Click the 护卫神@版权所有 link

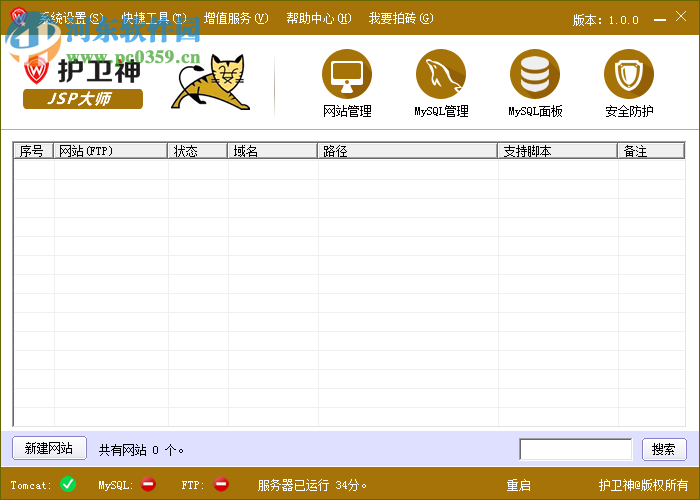pos(643,485)
